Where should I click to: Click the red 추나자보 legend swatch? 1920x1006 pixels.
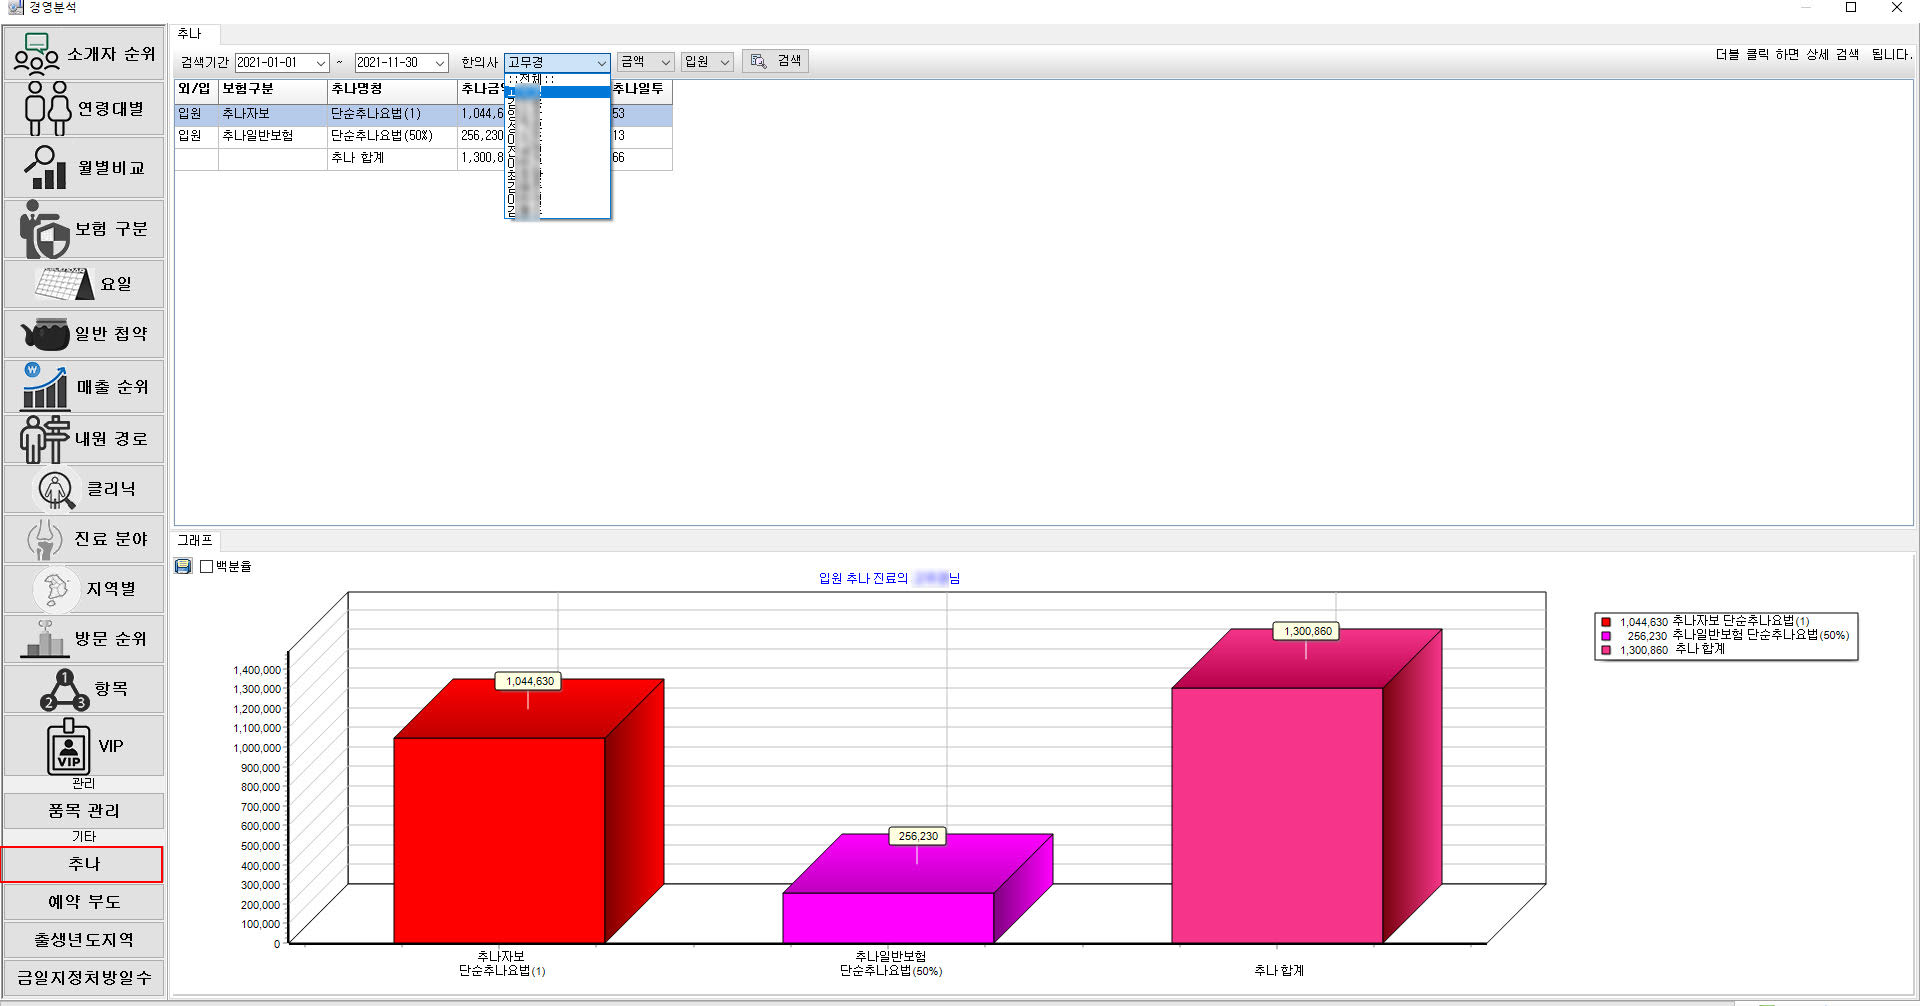point(1606,622)
